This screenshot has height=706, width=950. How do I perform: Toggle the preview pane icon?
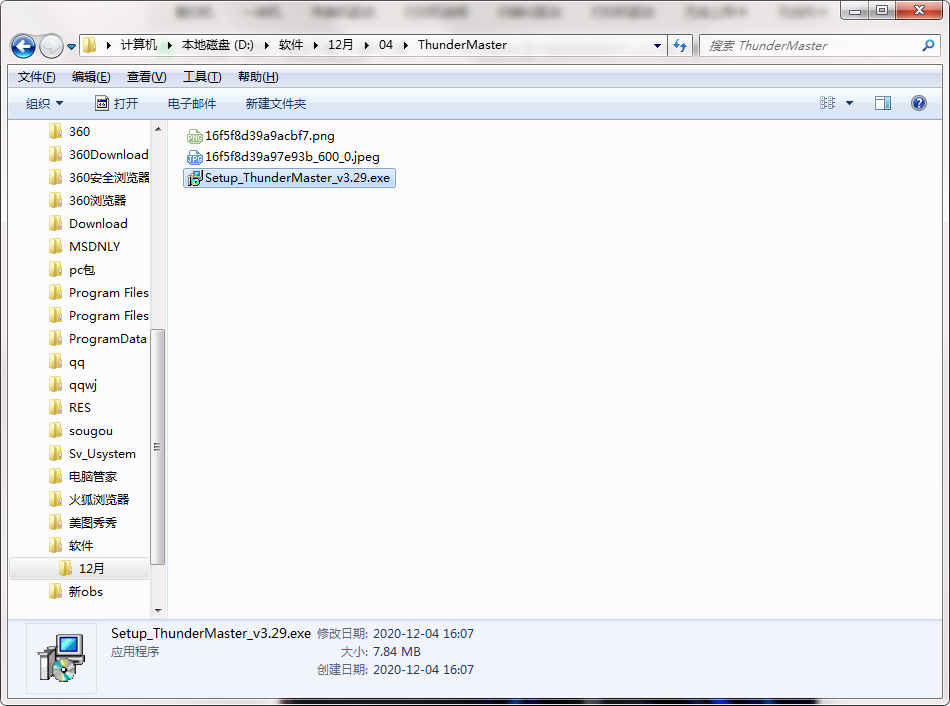click(x=883, y=104)
